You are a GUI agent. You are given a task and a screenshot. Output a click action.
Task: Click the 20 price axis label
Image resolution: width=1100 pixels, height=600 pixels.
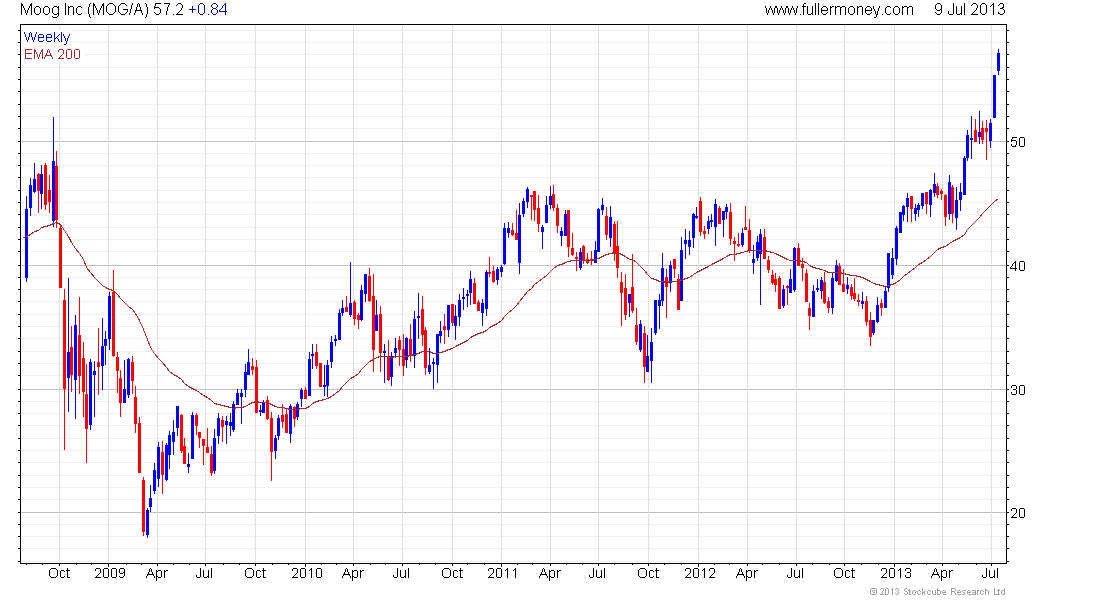(1017, 514)
